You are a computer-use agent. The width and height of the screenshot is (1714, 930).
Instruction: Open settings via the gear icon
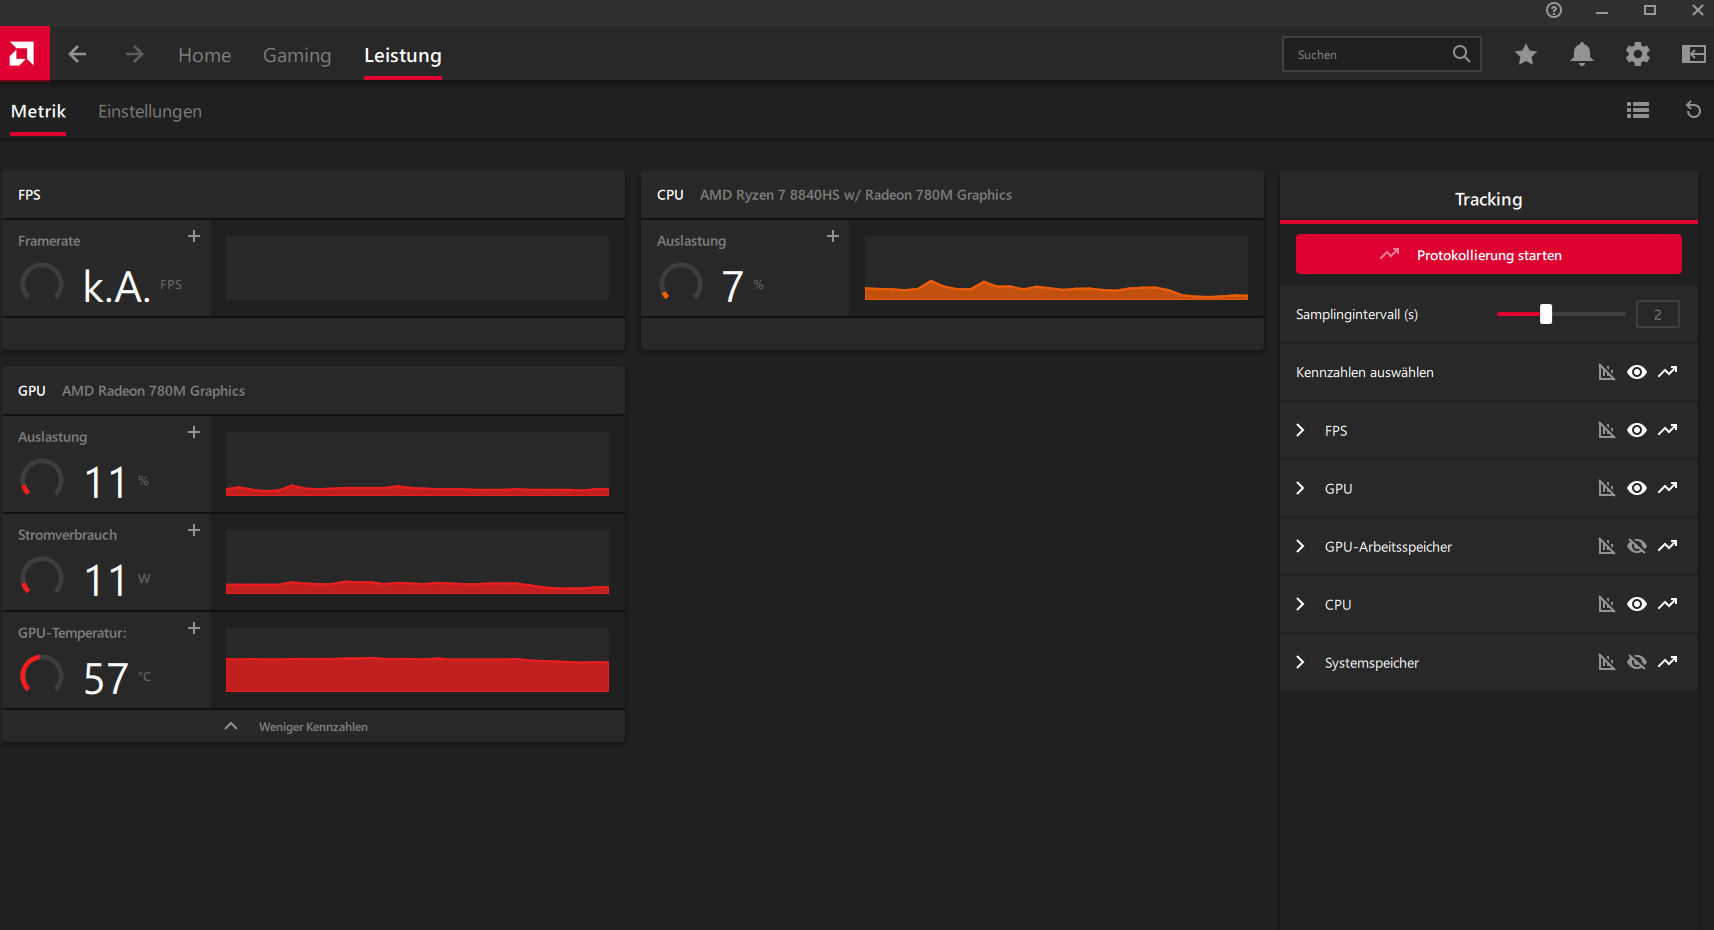1637,54
